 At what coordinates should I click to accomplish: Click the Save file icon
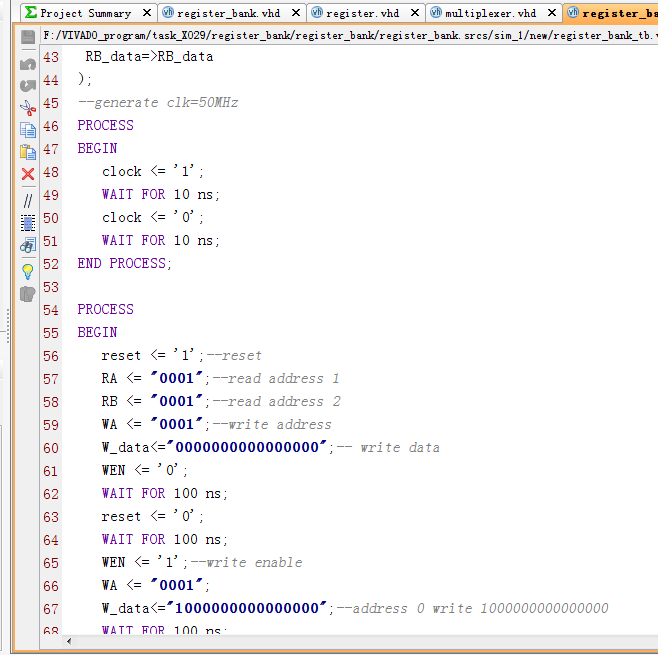point(28,37)
